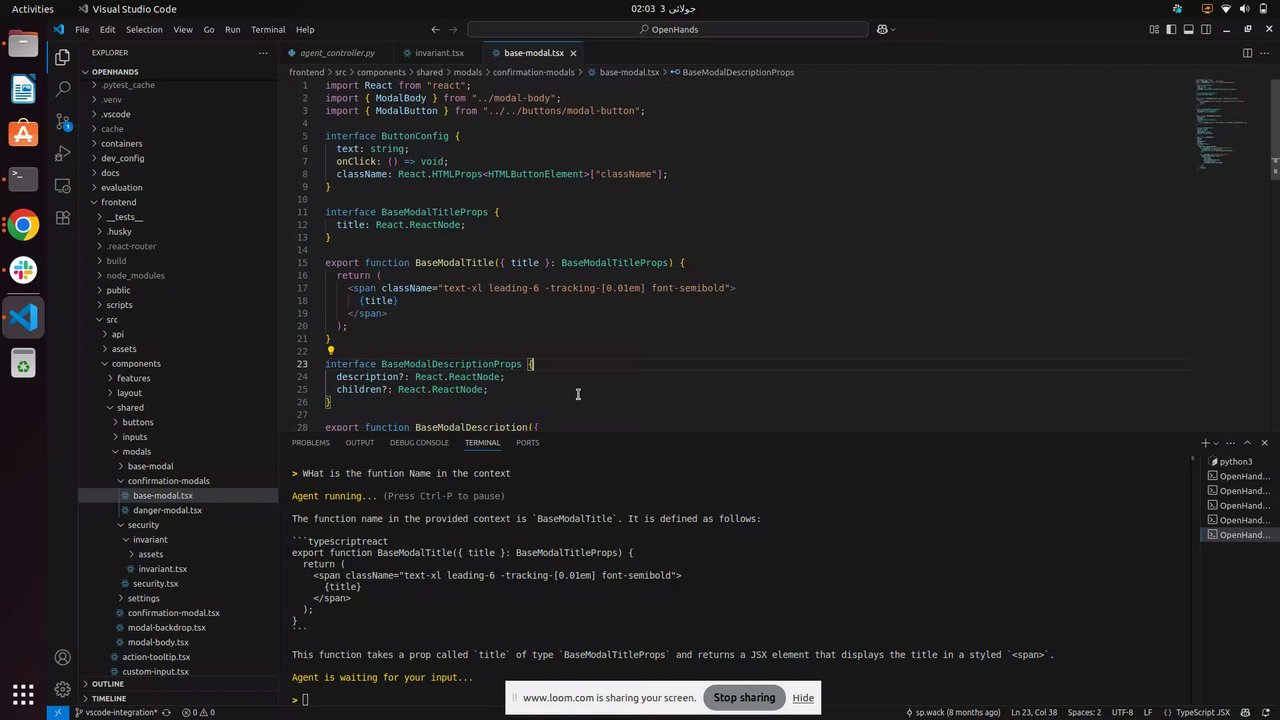Click the Hide link in sharing bar
Image resolution: width=1280 pixels, height=720 pixels.
(803, 698)
